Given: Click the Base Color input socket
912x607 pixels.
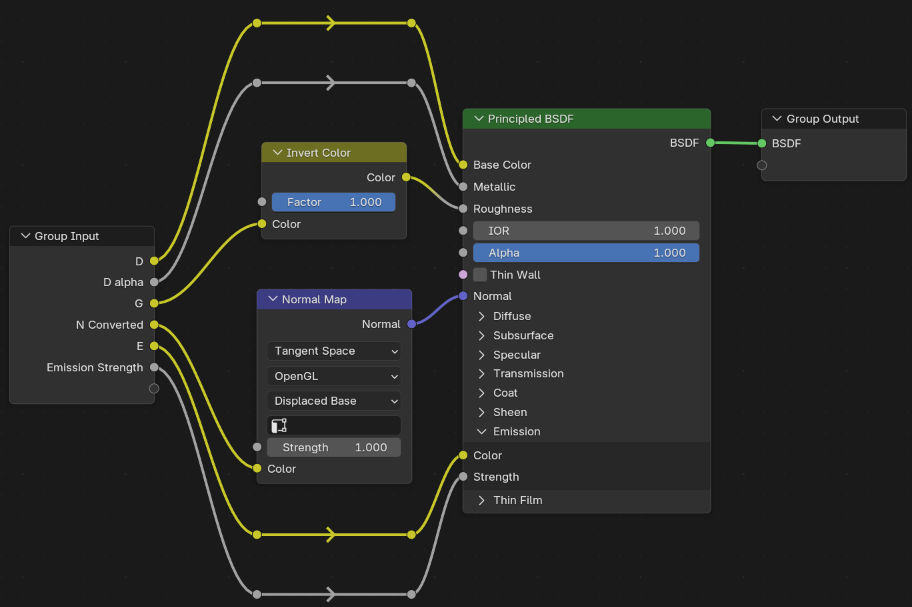Looking at the screenshot, I should [x=463, y=165].
